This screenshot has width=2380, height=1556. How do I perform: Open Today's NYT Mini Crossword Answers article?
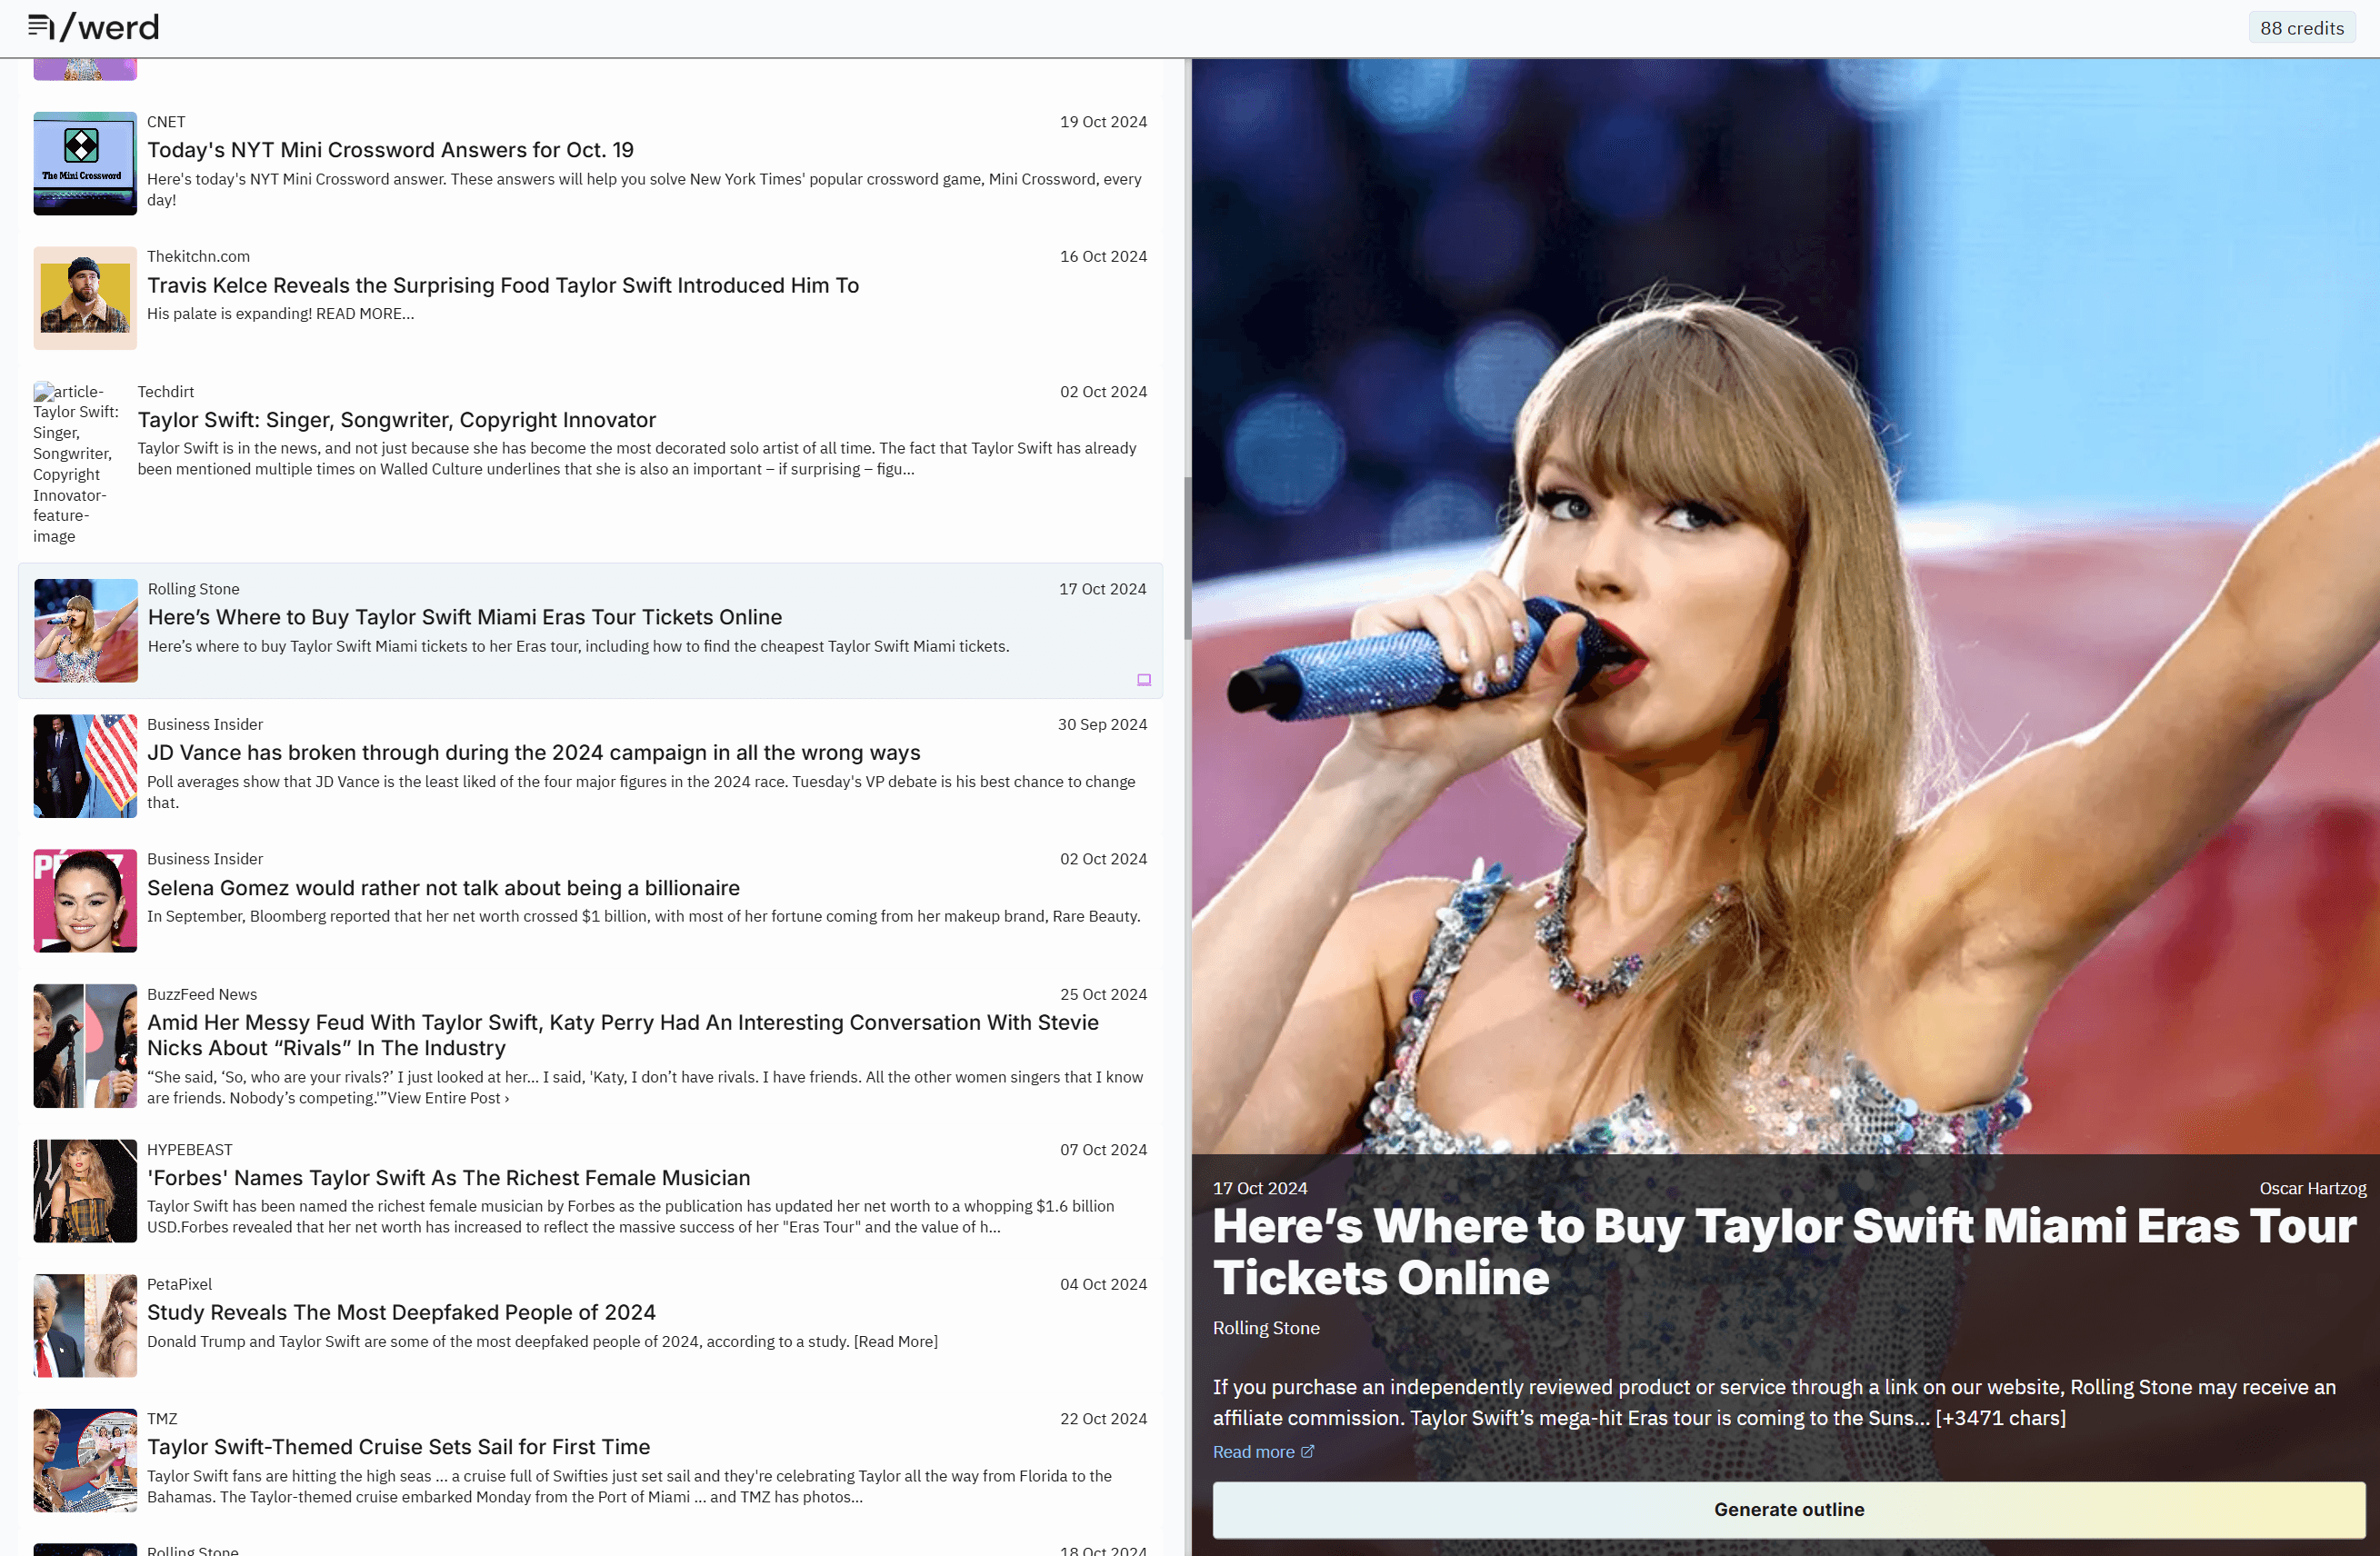390,150
